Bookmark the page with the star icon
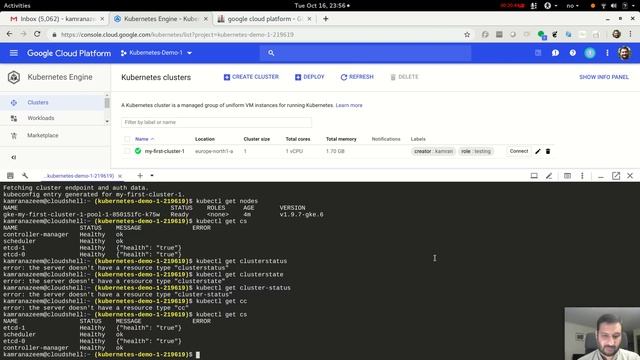The image size is (640, 360). [467, 35]
